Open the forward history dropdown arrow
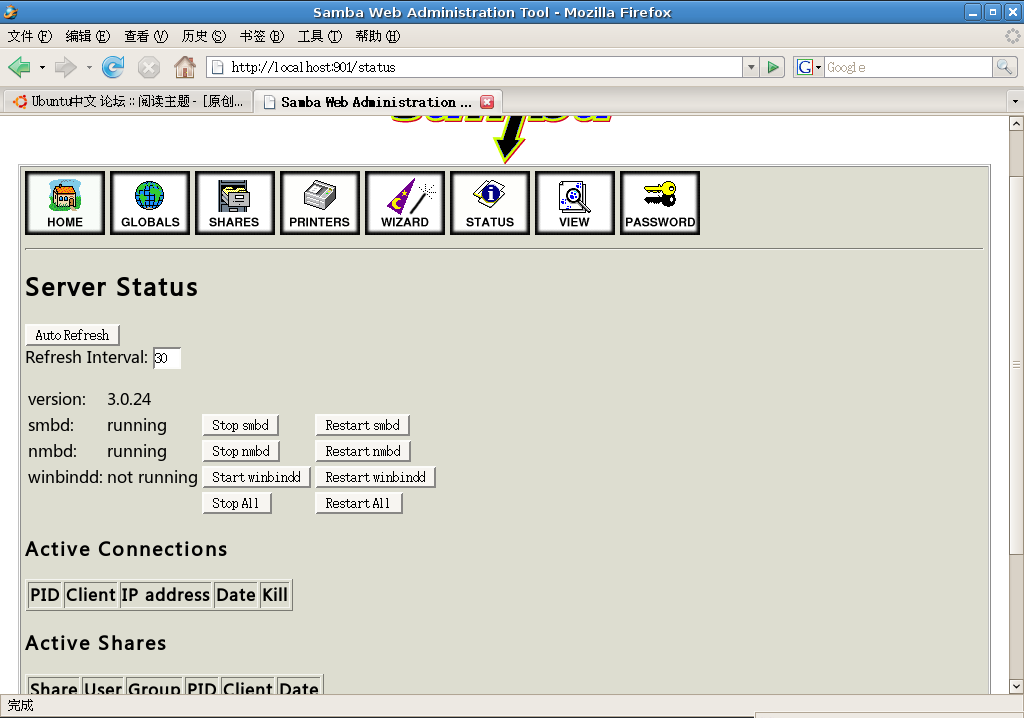The image size is (1024, 718). [89, 67]
